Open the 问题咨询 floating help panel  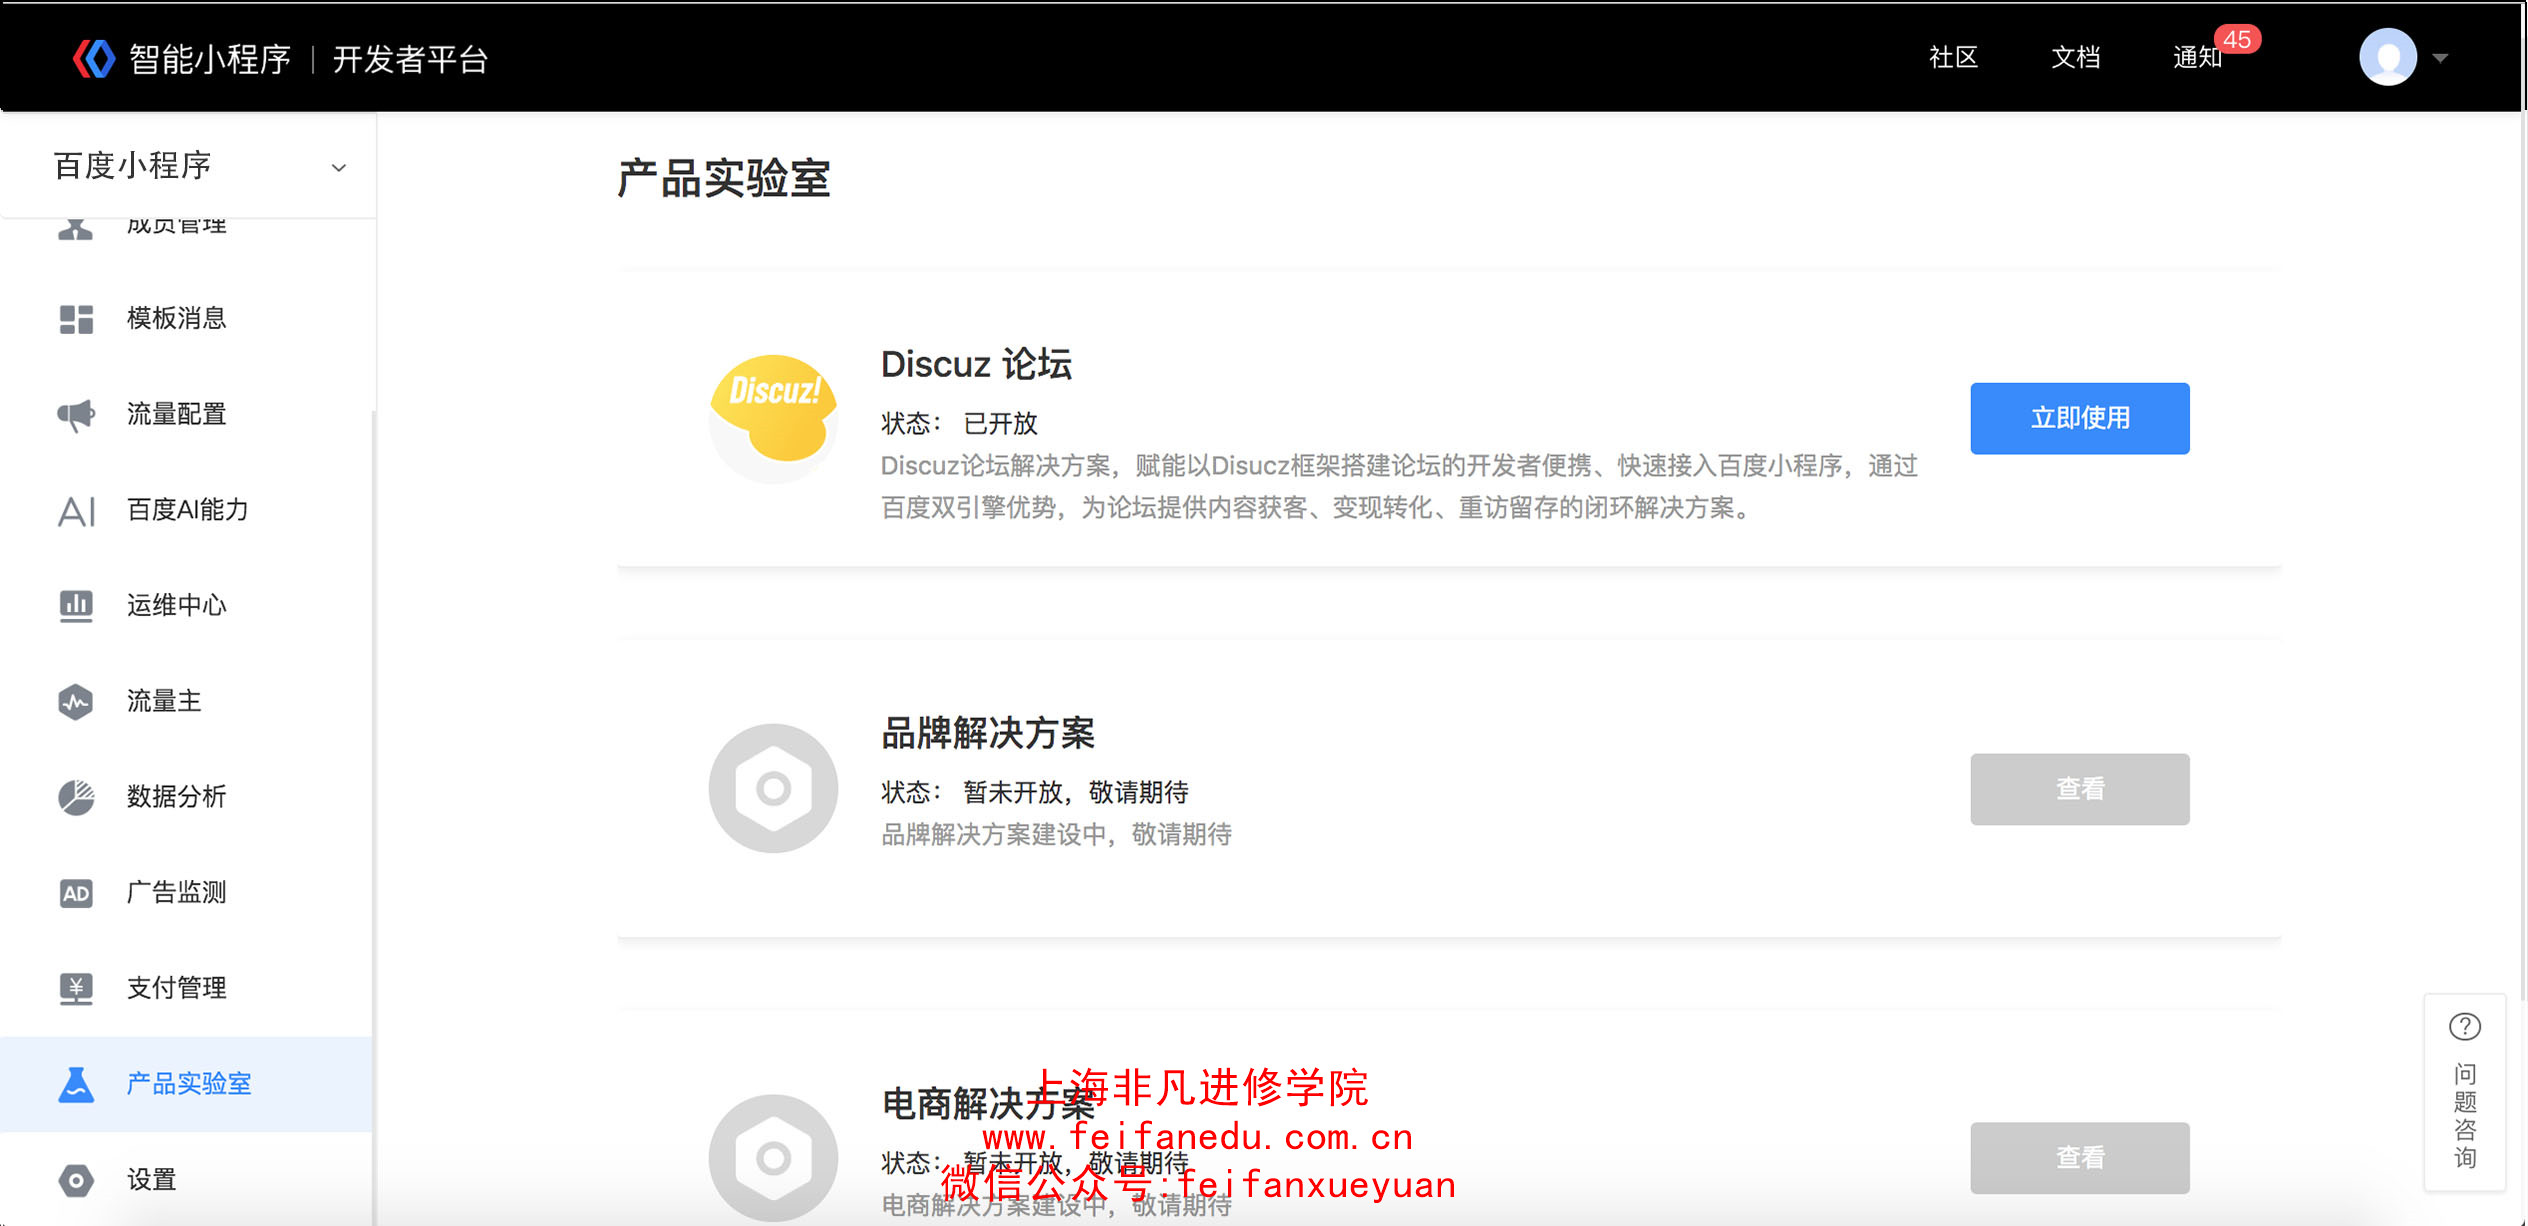click(x=2465, y=1092)
